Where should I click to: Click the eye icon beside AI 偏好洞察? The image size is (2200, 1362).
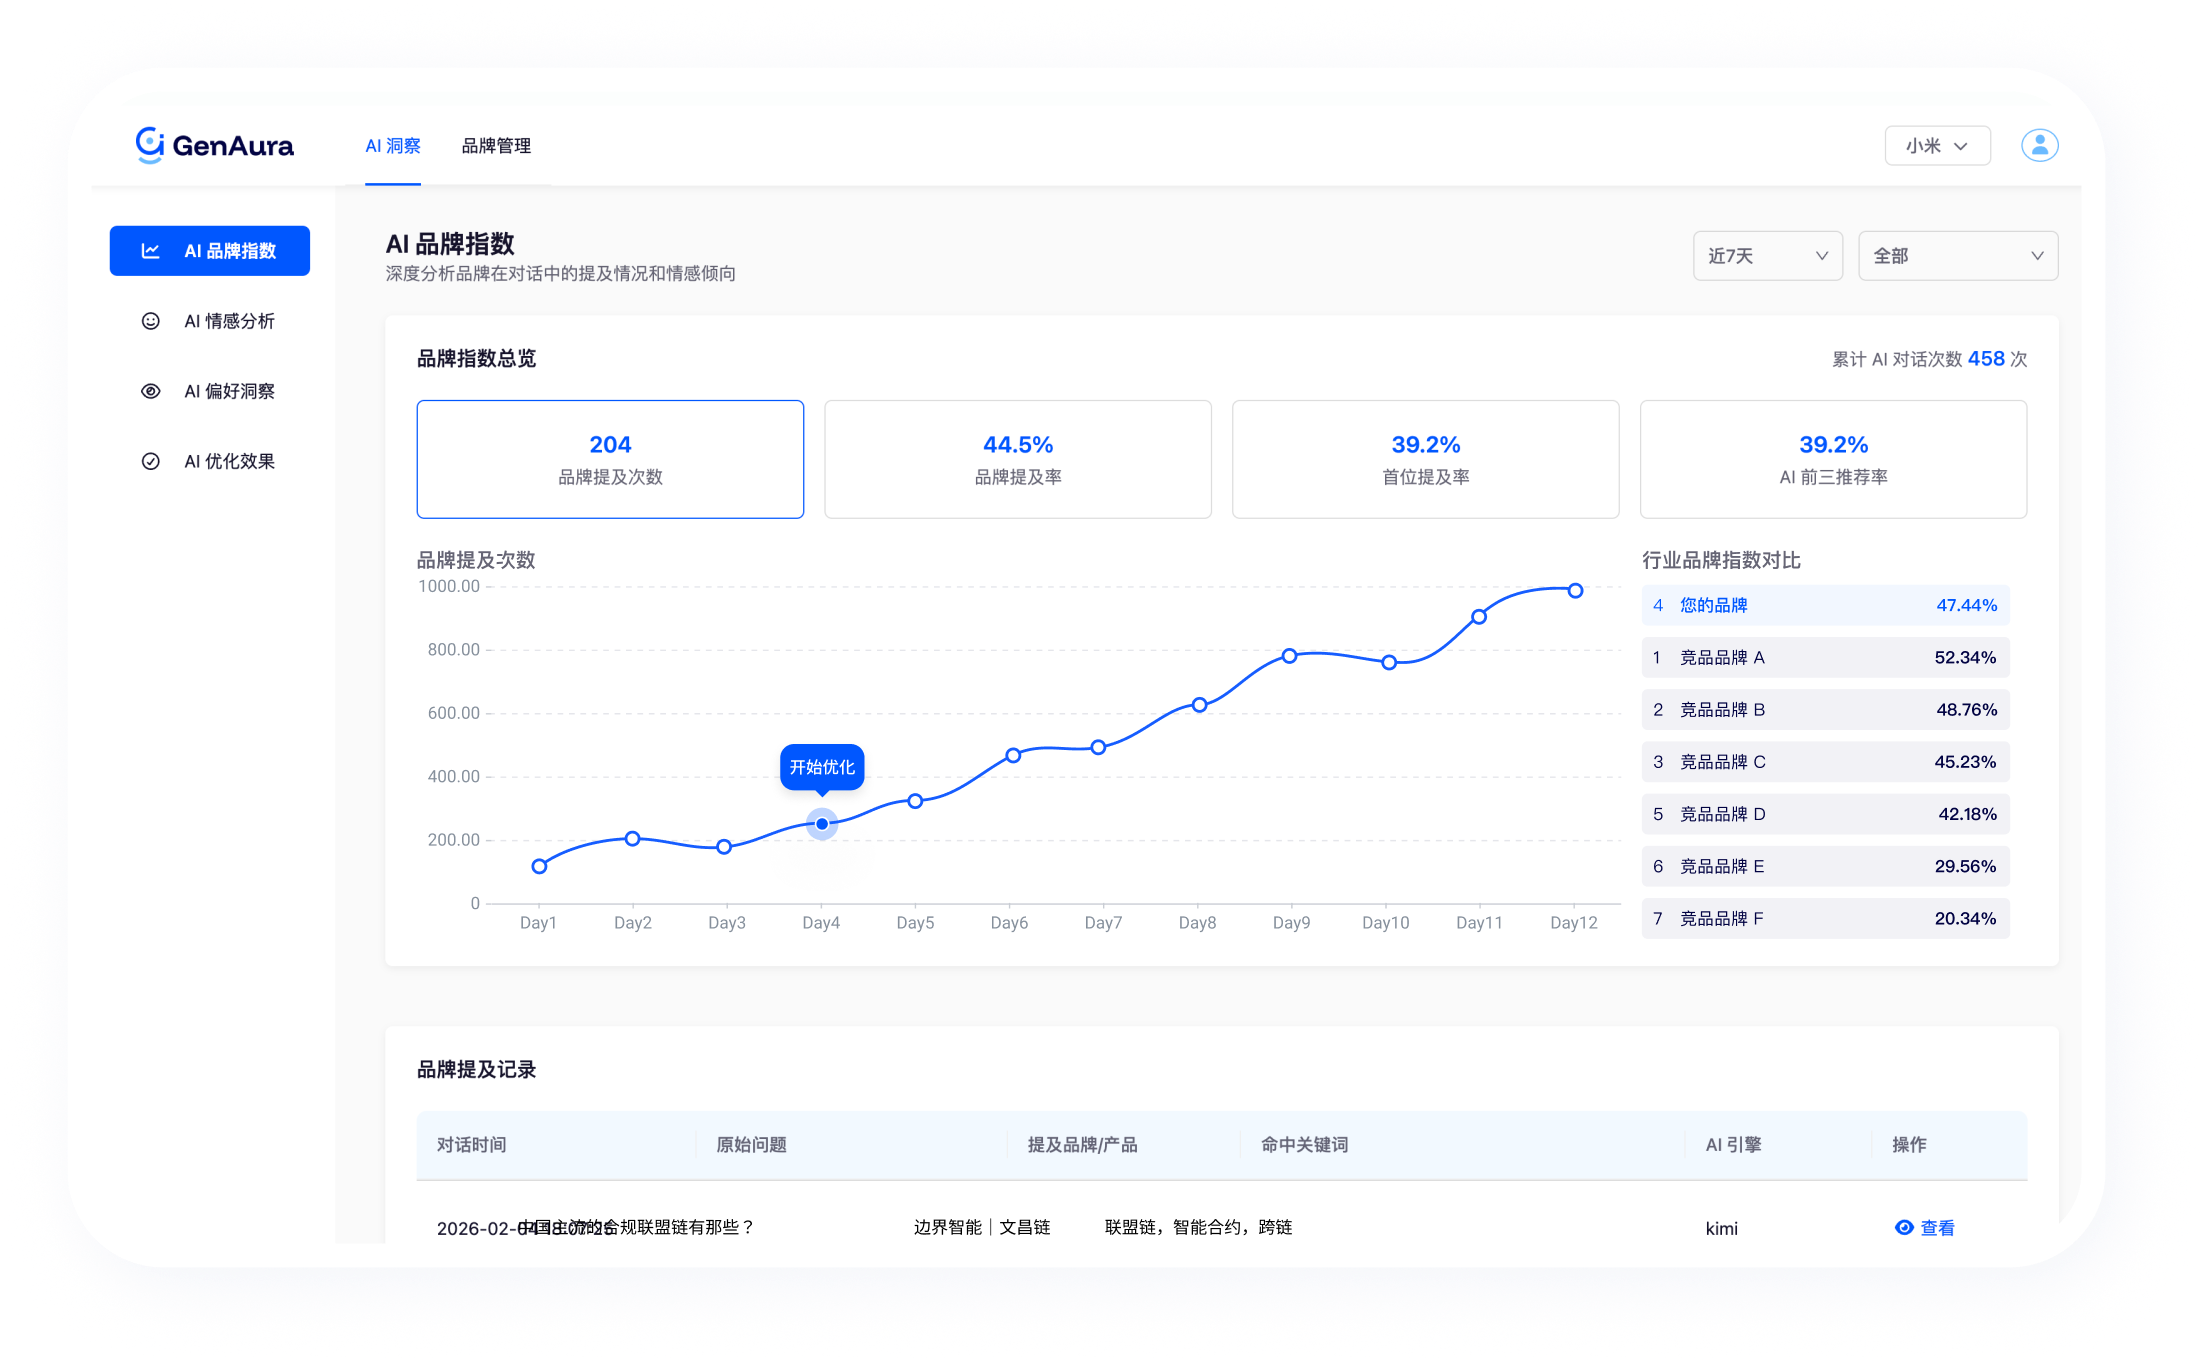tap(151, 391)
